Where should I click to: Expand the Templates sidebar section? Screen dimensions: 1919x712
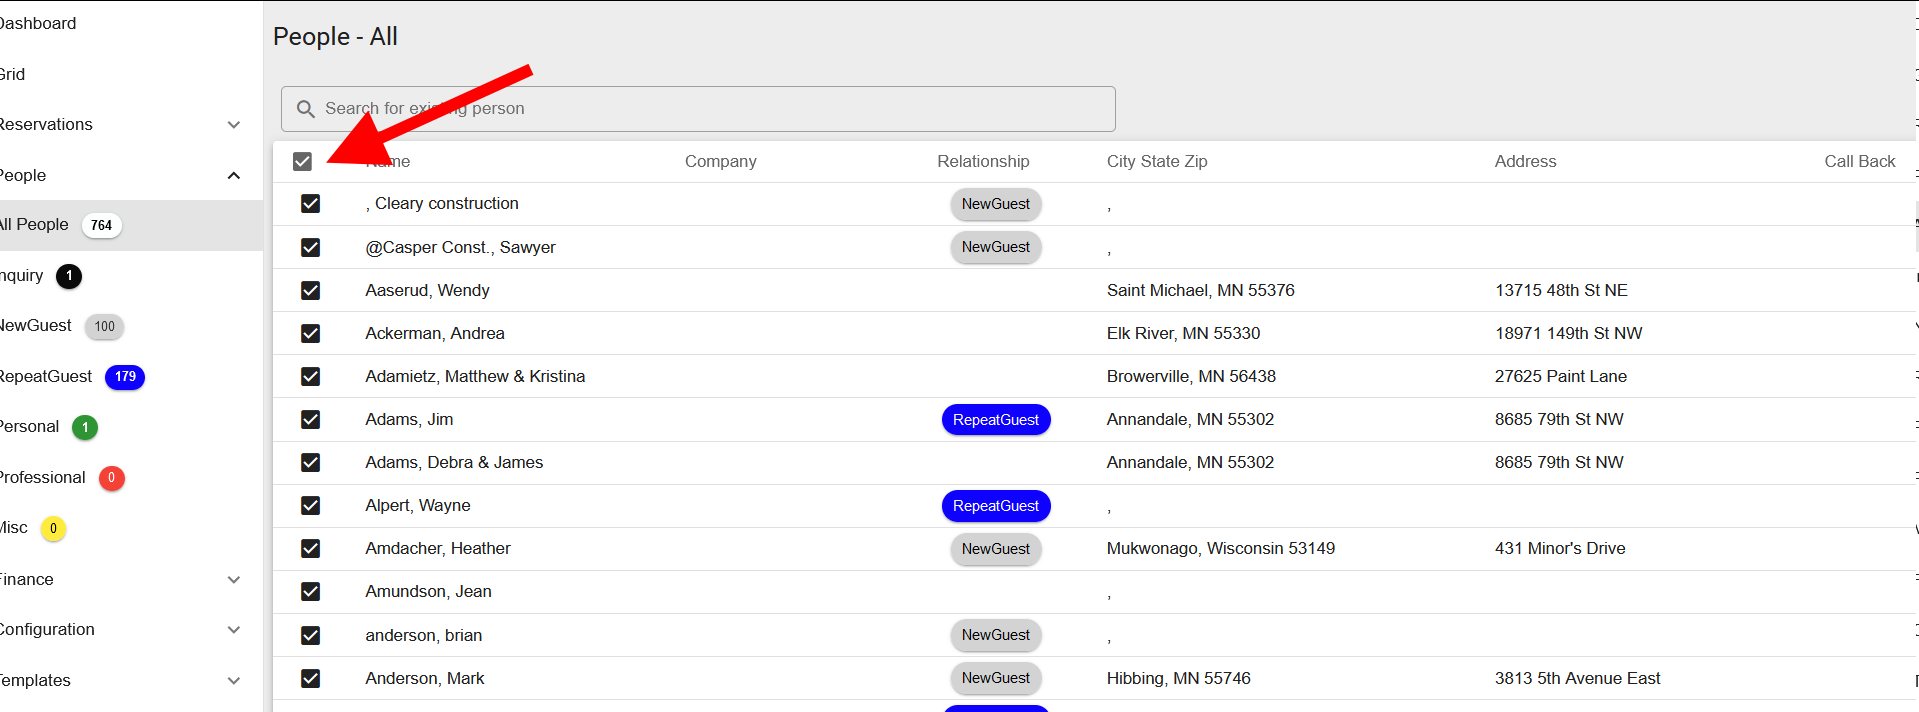(233, 681)
